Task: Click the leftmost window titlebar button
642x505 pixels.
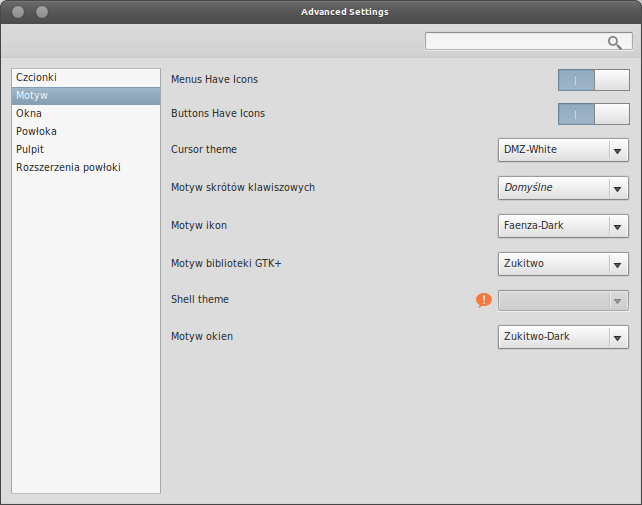Action: coord(18,12)
